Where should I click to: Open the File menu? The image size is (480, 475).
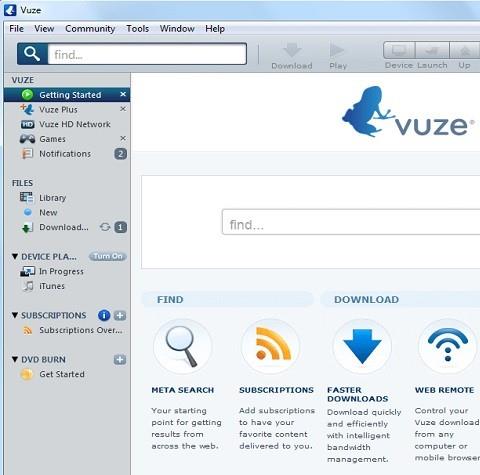click(x=16, y=29)
